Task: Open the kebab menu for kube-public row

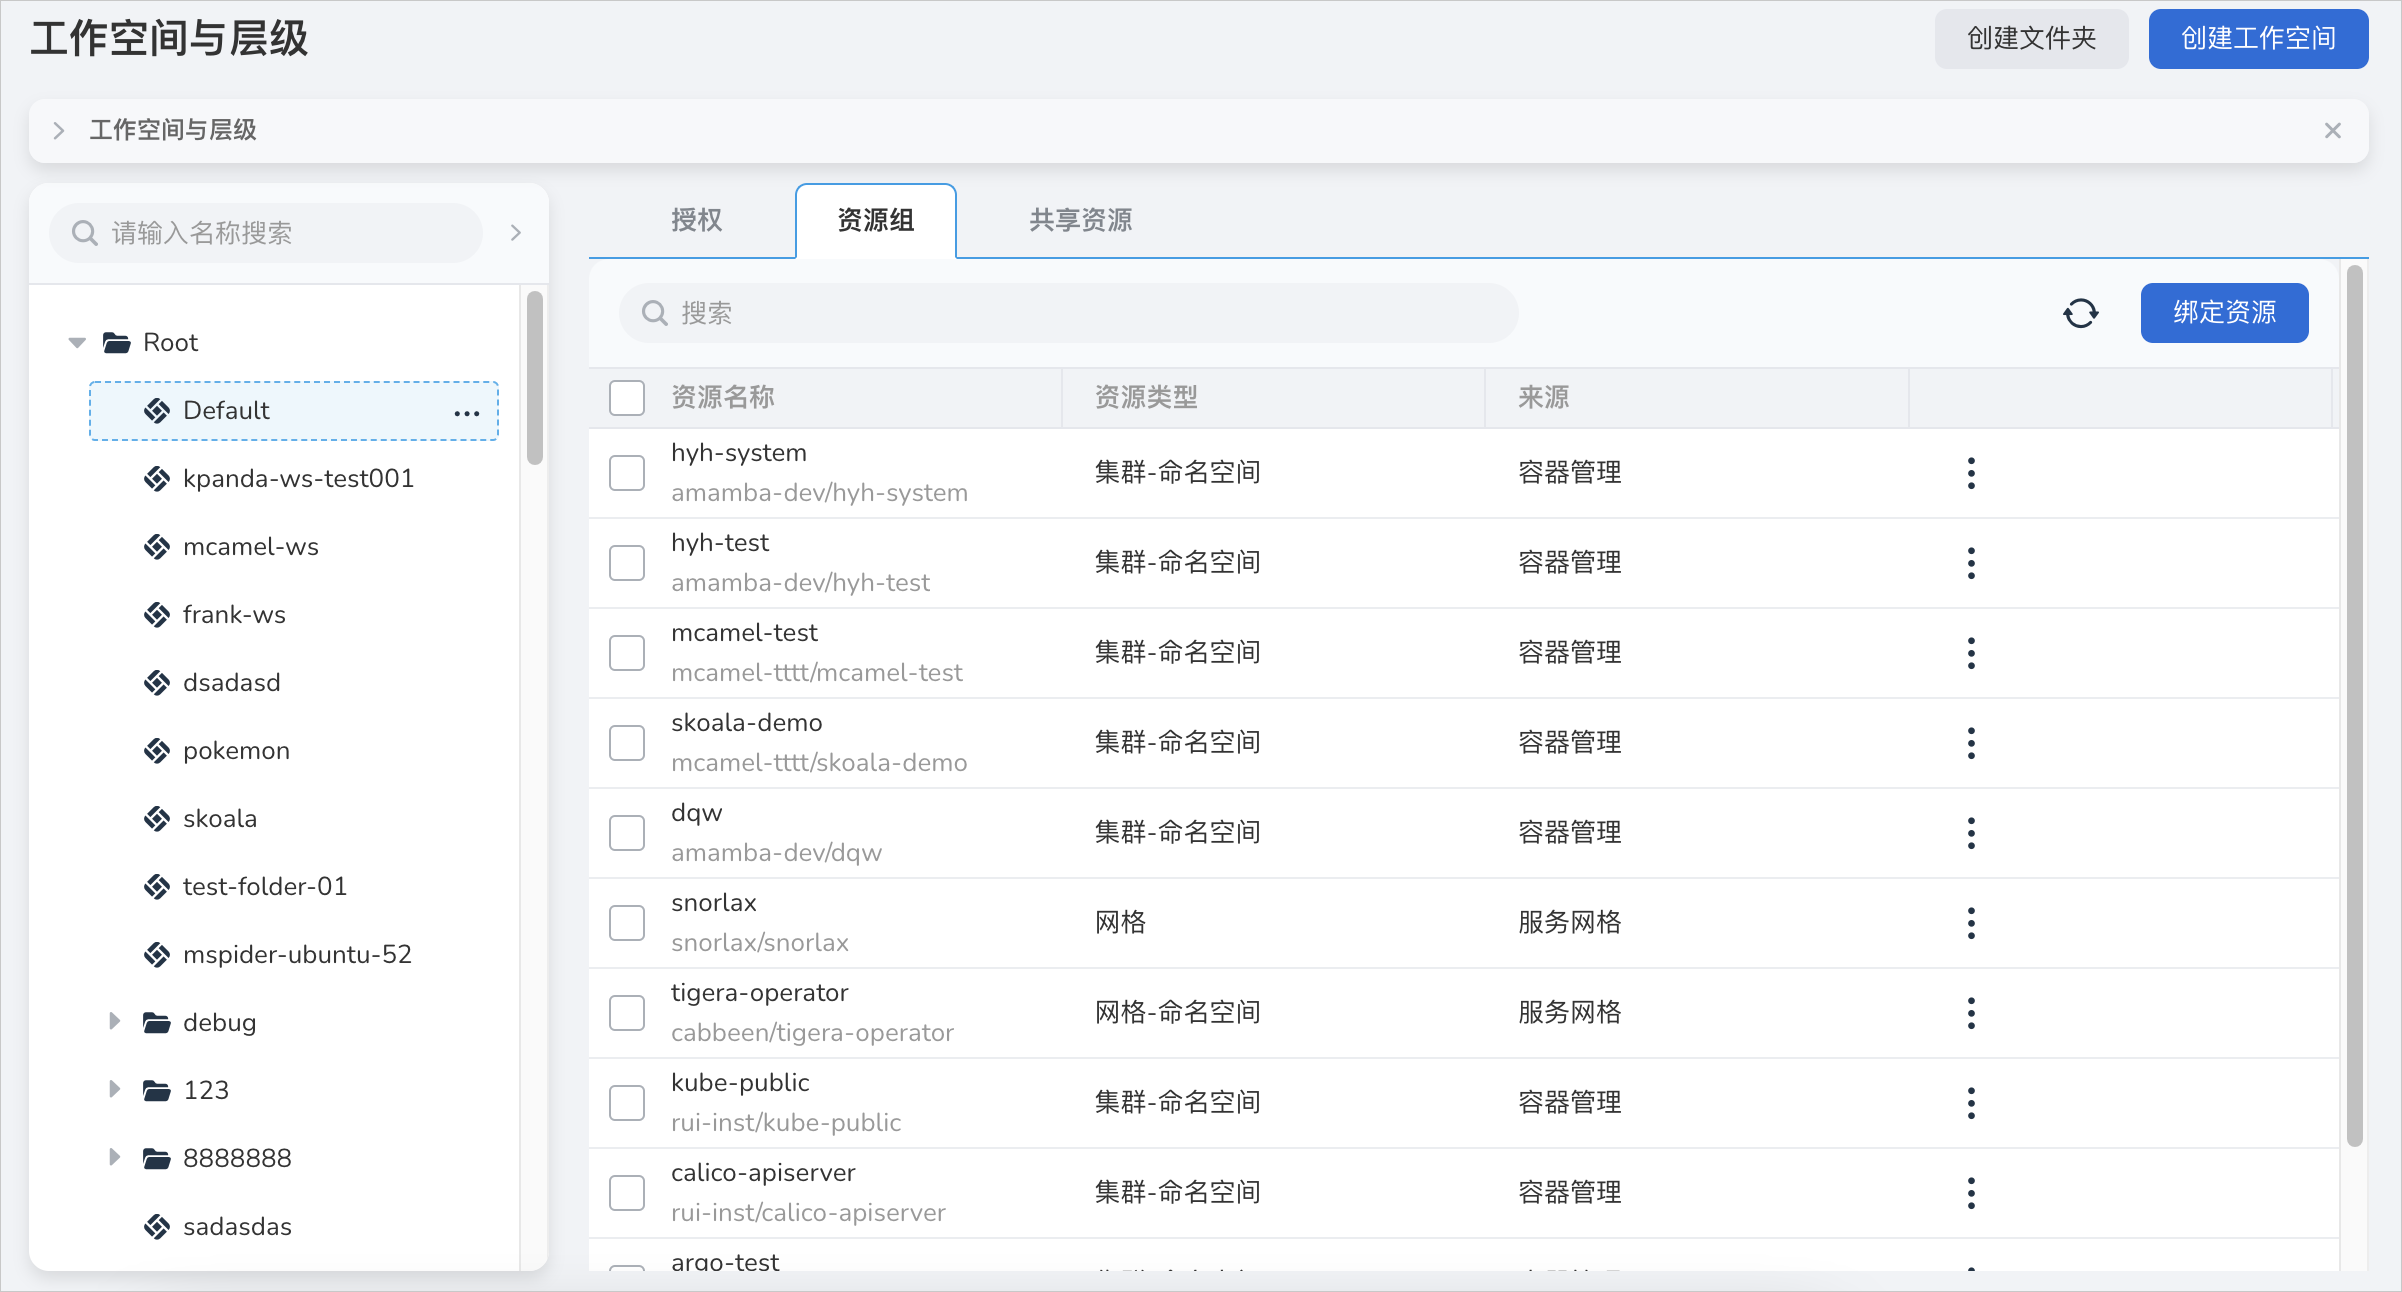Action: tap(1971, 1103)
